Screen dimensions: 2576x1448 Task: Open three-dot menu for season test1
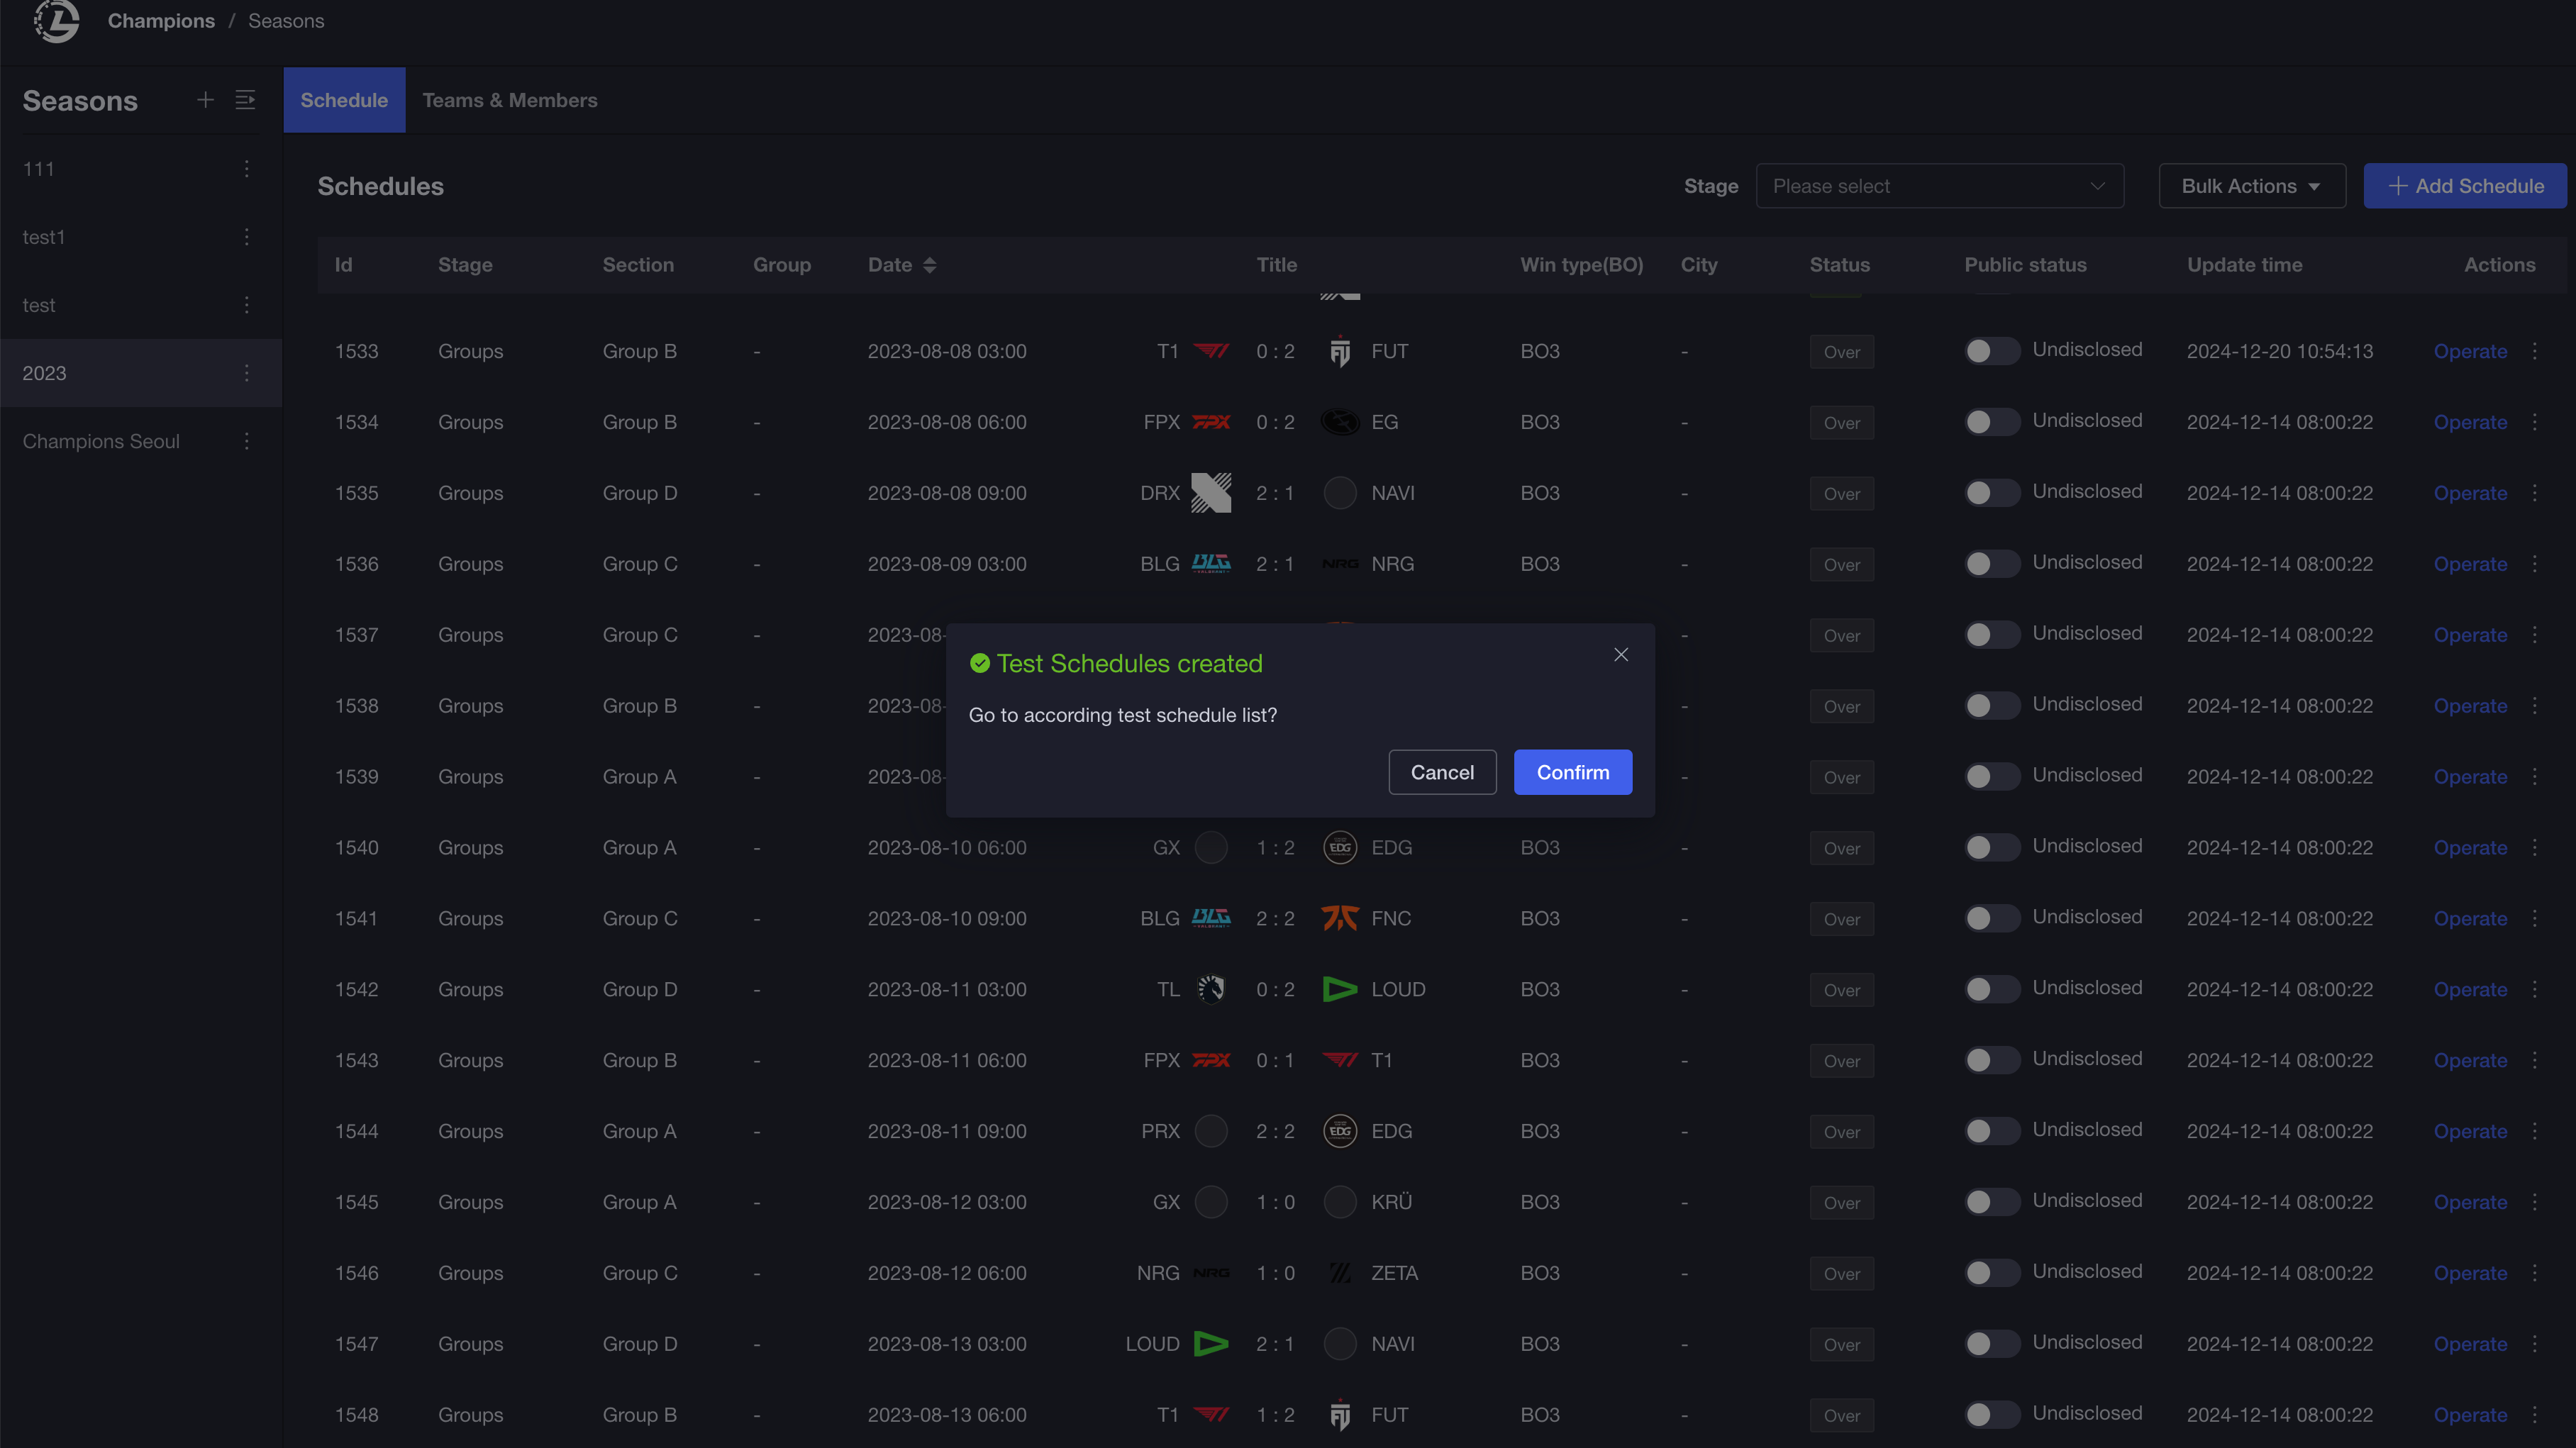tap(246, 237)
